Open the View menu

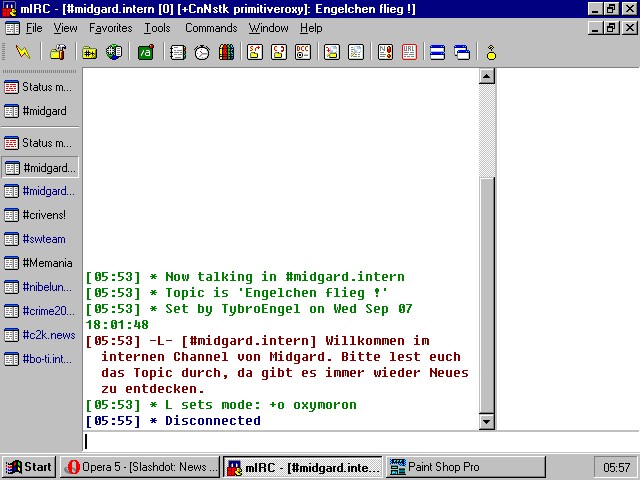click(x=65, y=28)
